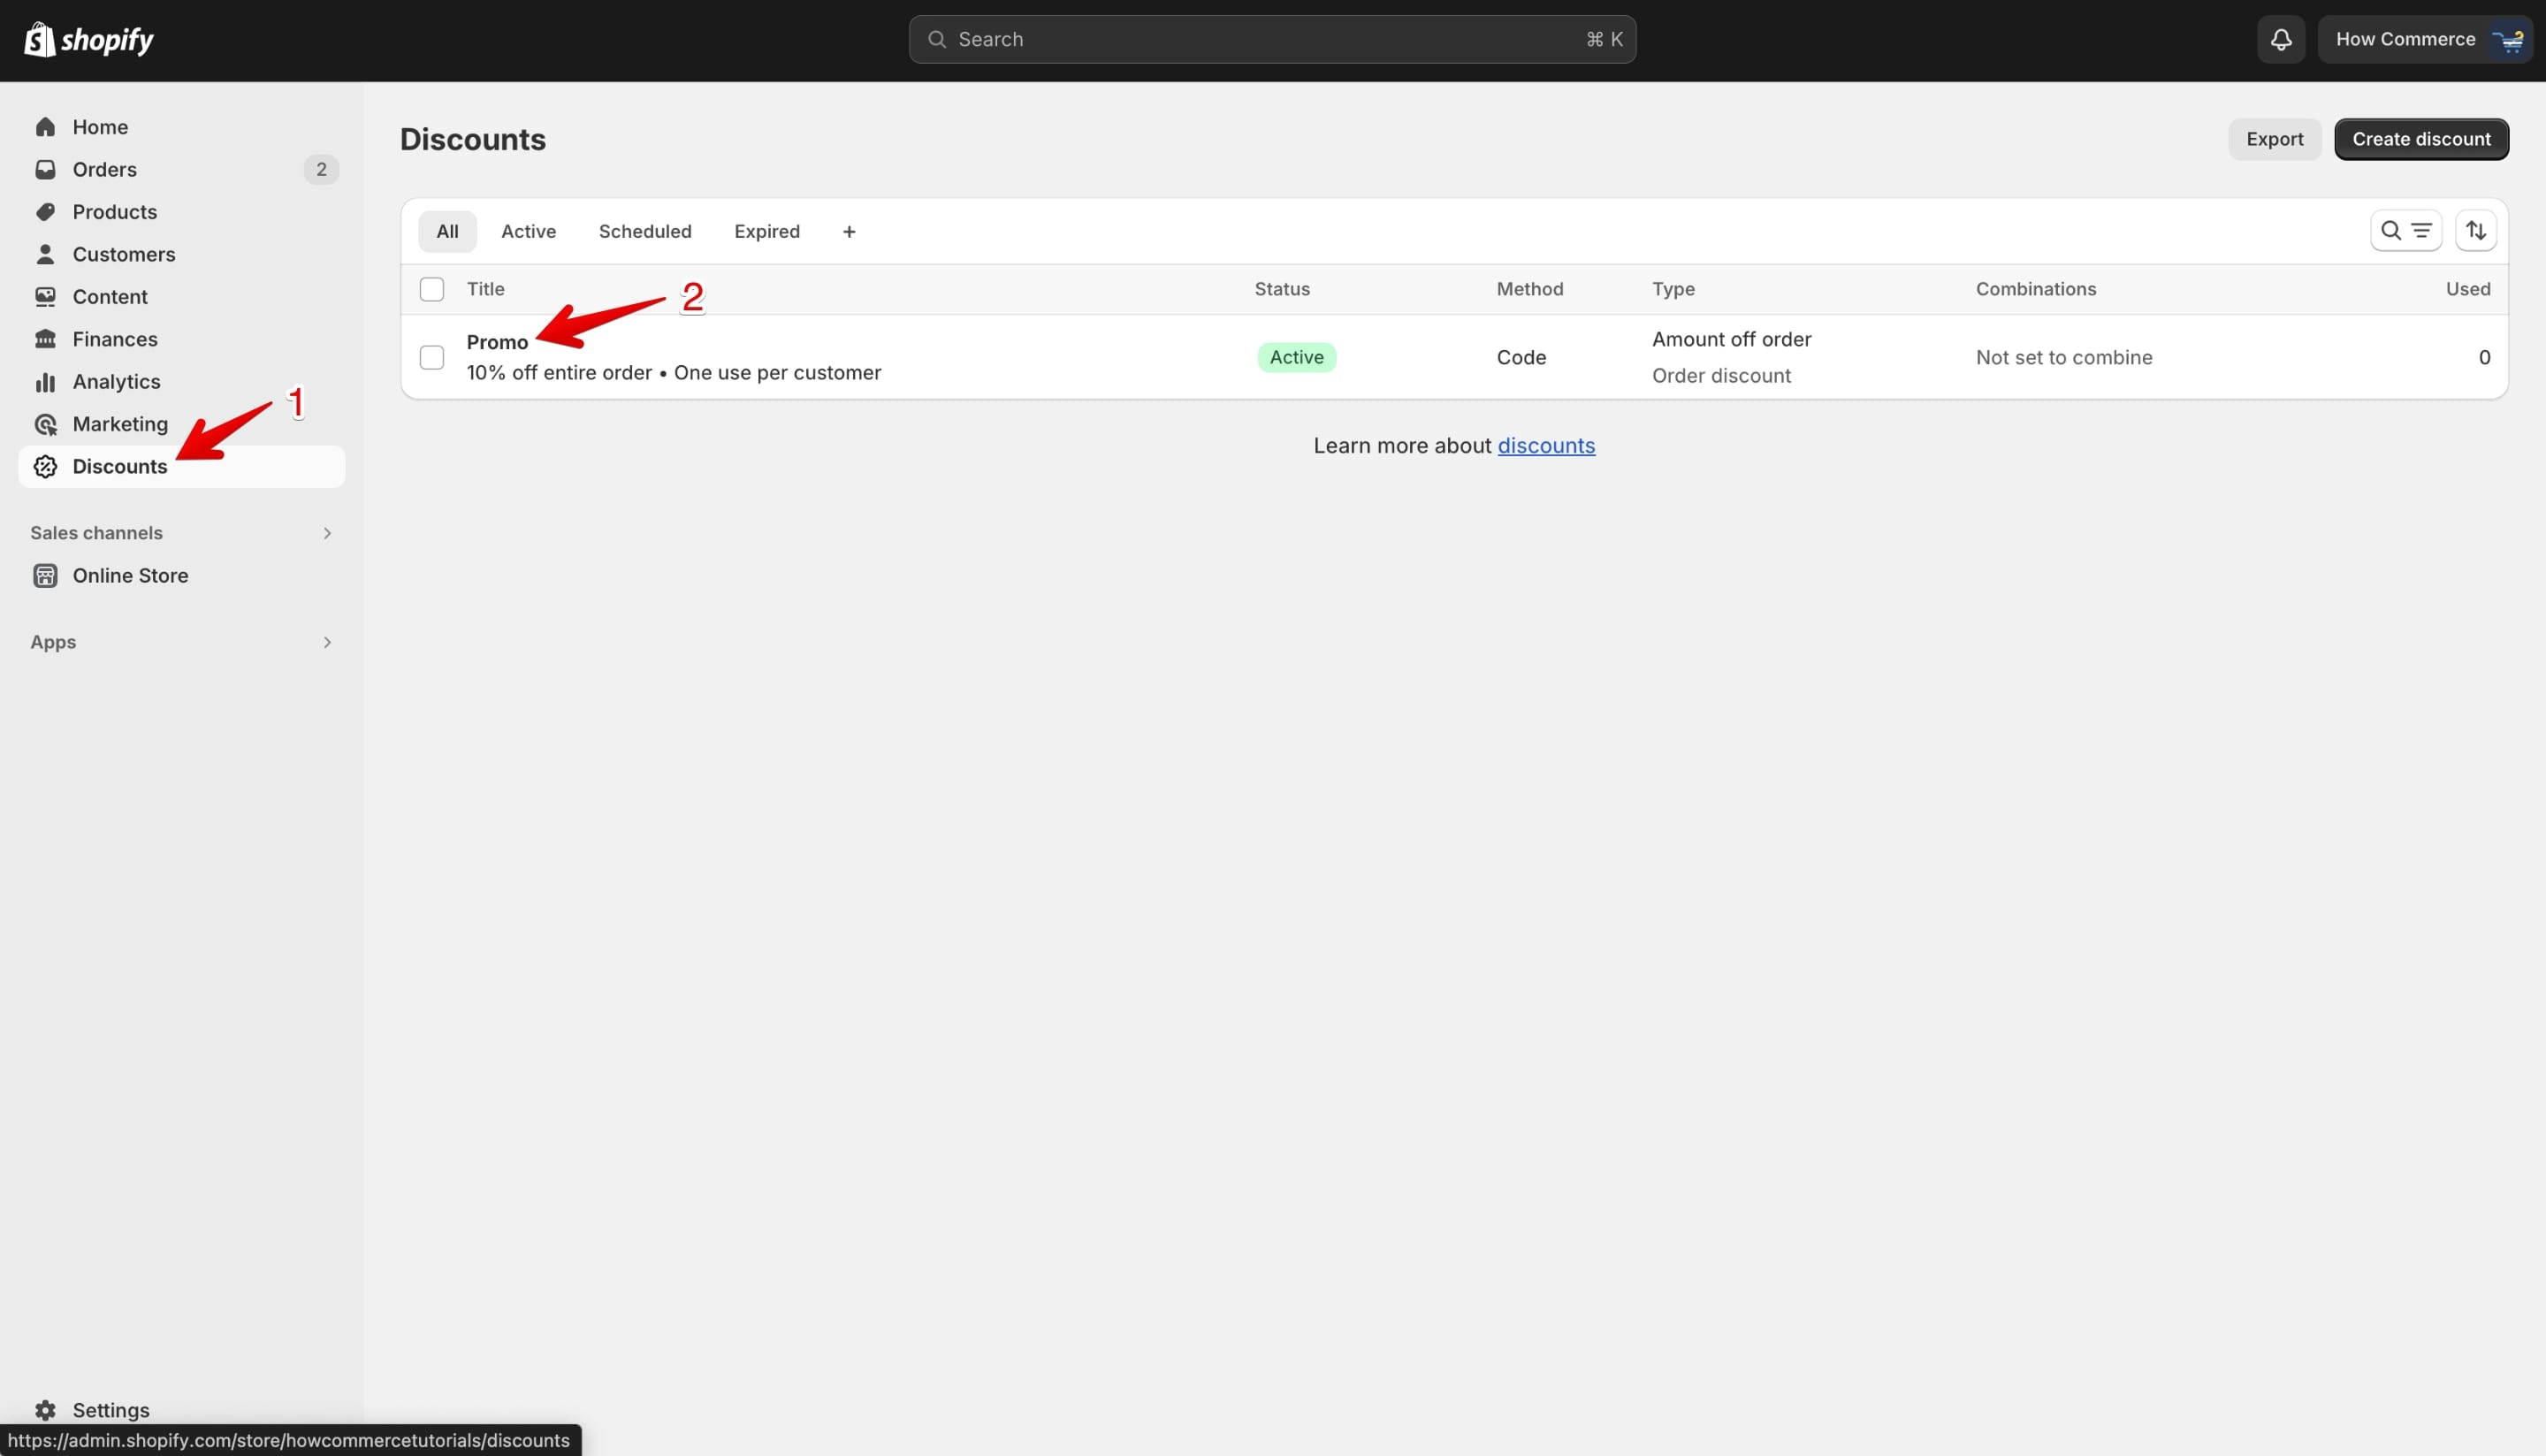Expand the Apps section chevron
Viewport: 2546px width, 1456px height.
coord(327,642)
